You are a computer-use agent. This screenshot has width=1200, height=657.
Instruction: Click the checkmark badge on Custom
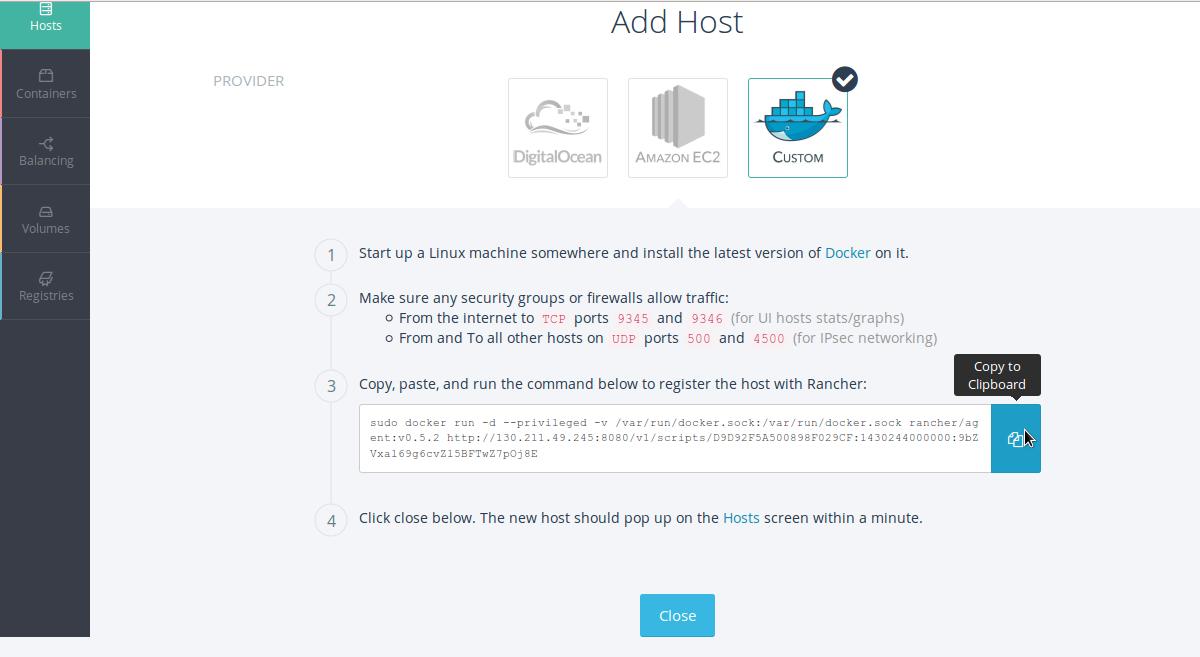pyautogui.click(x=845, y=79)
